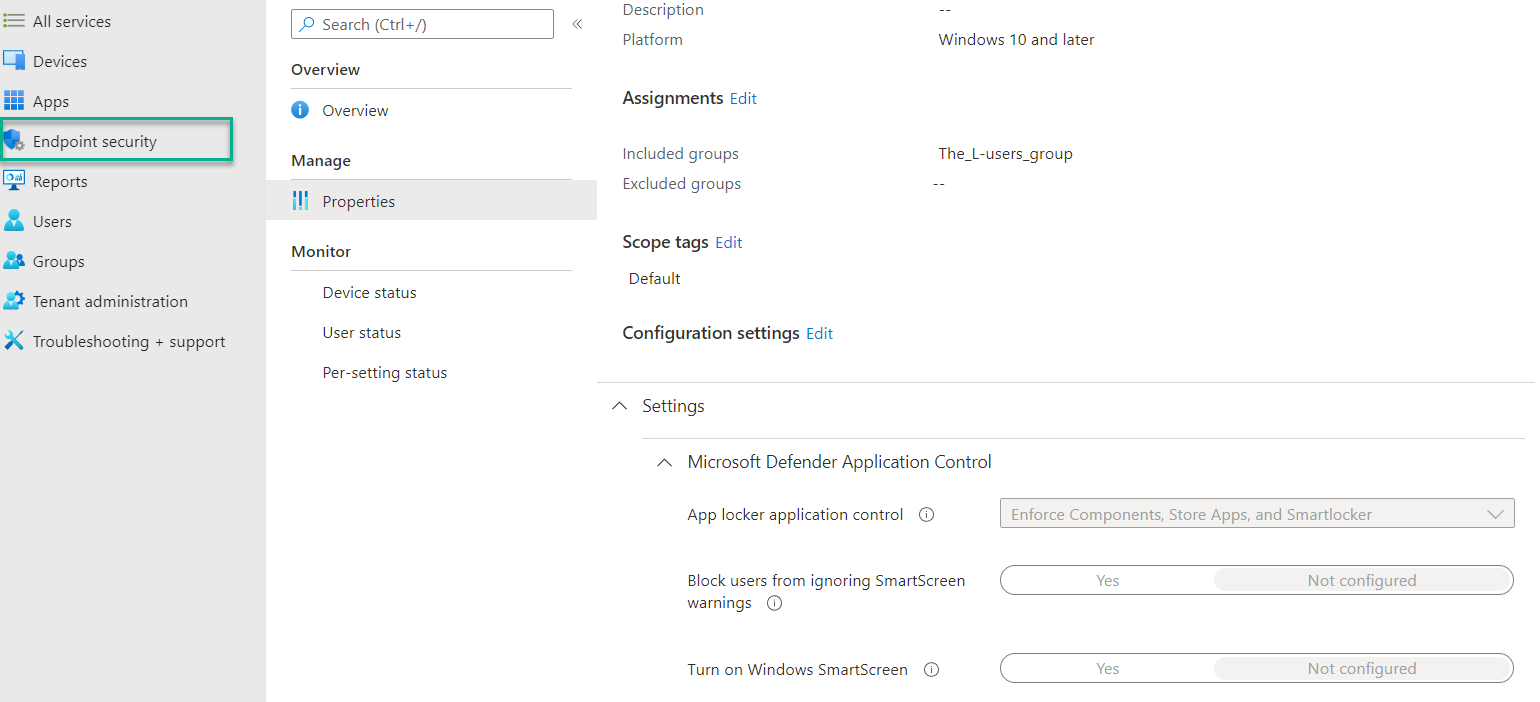Open Tenant administration in left navigation
The height and width of the screenshot is (702, 1540).
tap(110, 301)
